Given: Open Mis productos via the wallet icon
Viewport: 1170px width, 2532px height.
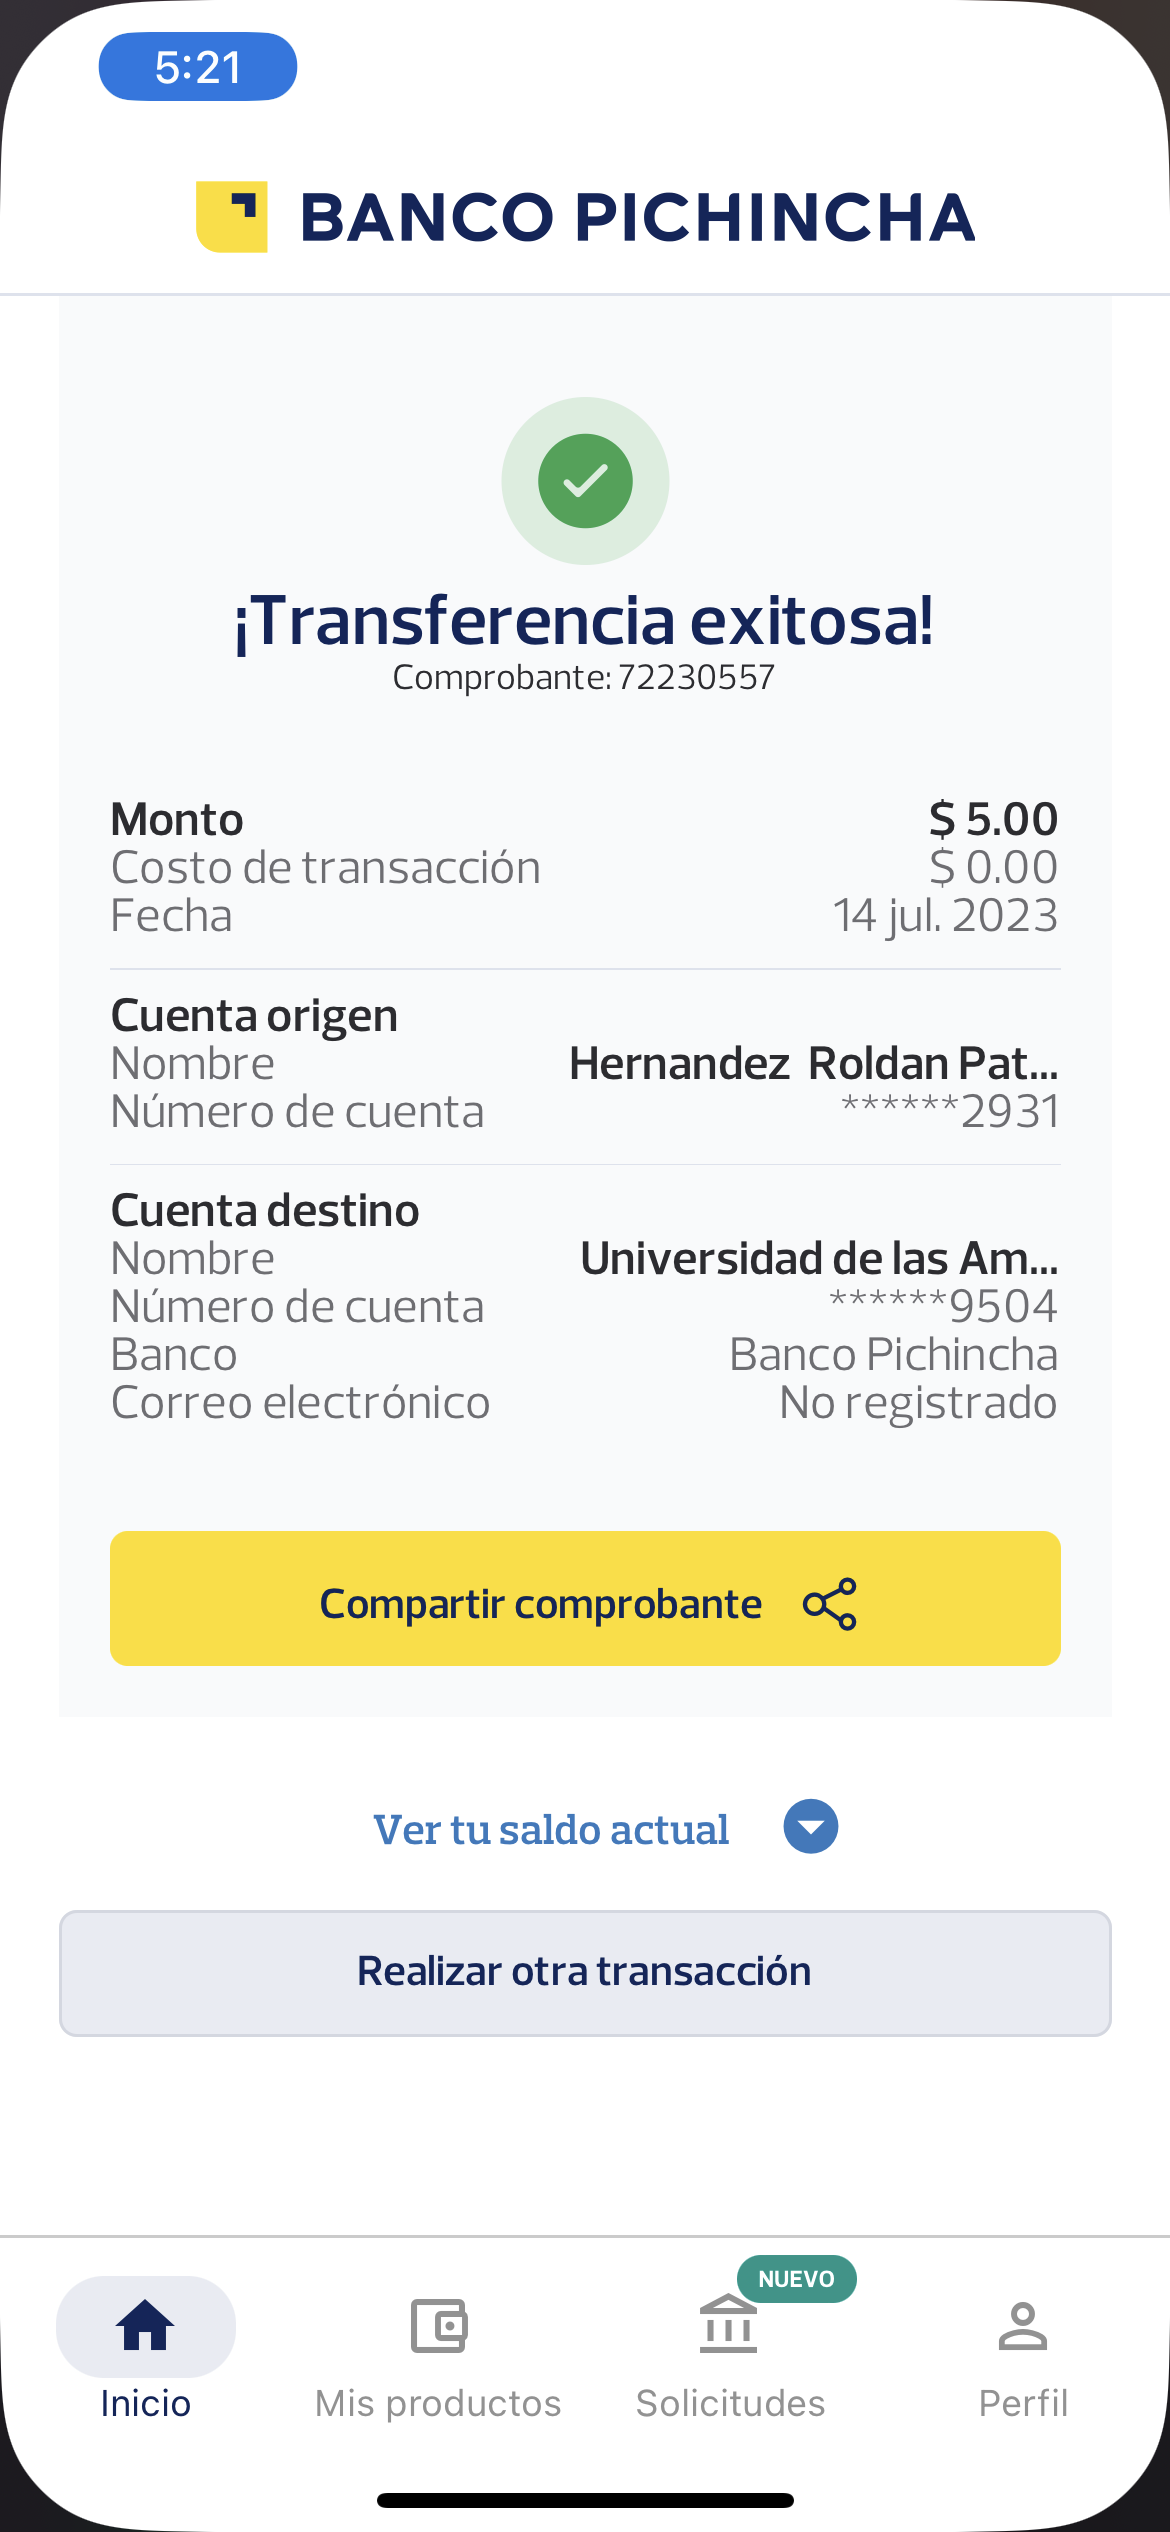Looking at the screenshot, I should point(438,2326).
